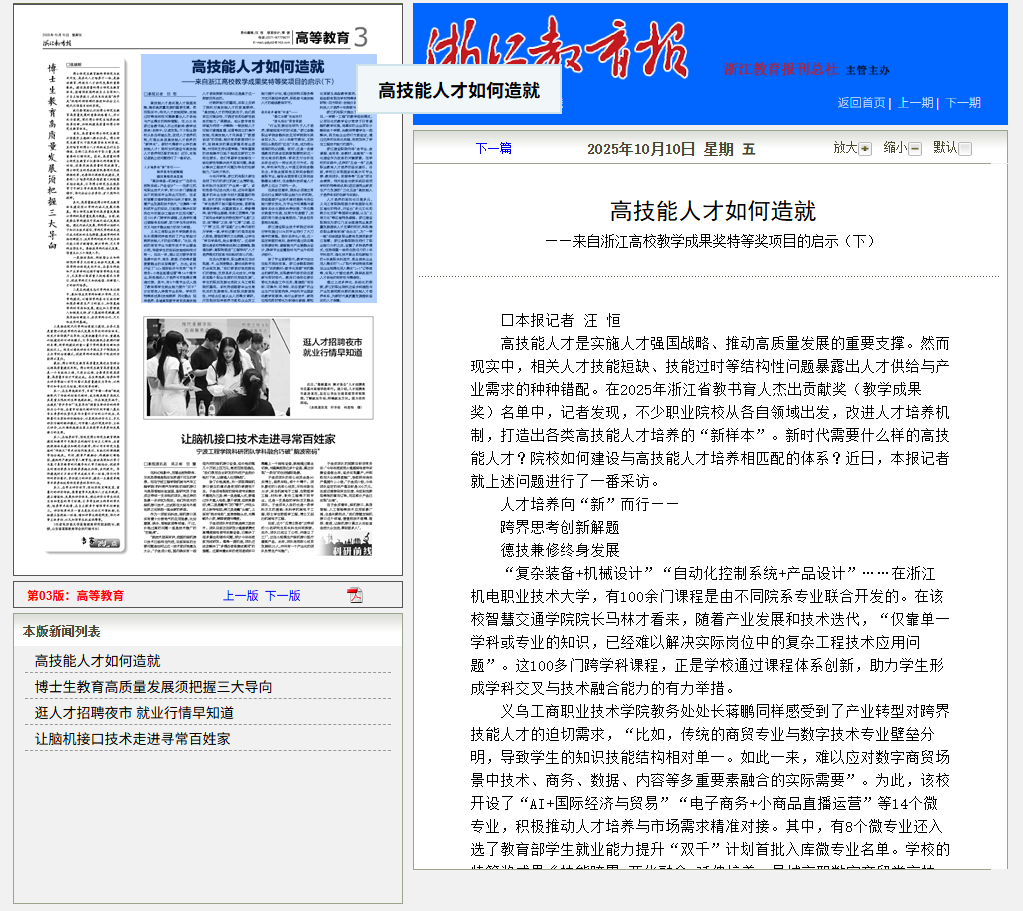This screenshot has height=911, width=1023.
Task: Open next issue via 下一期
Action: click(963, 103)
